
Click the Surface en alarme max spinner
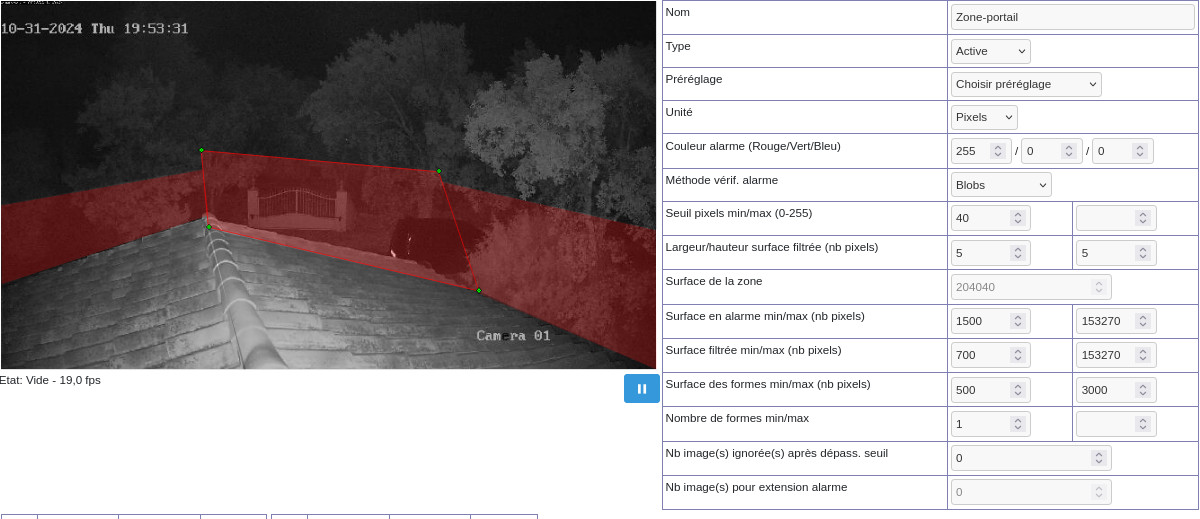pyautogui.click(x=1142, y=321)
